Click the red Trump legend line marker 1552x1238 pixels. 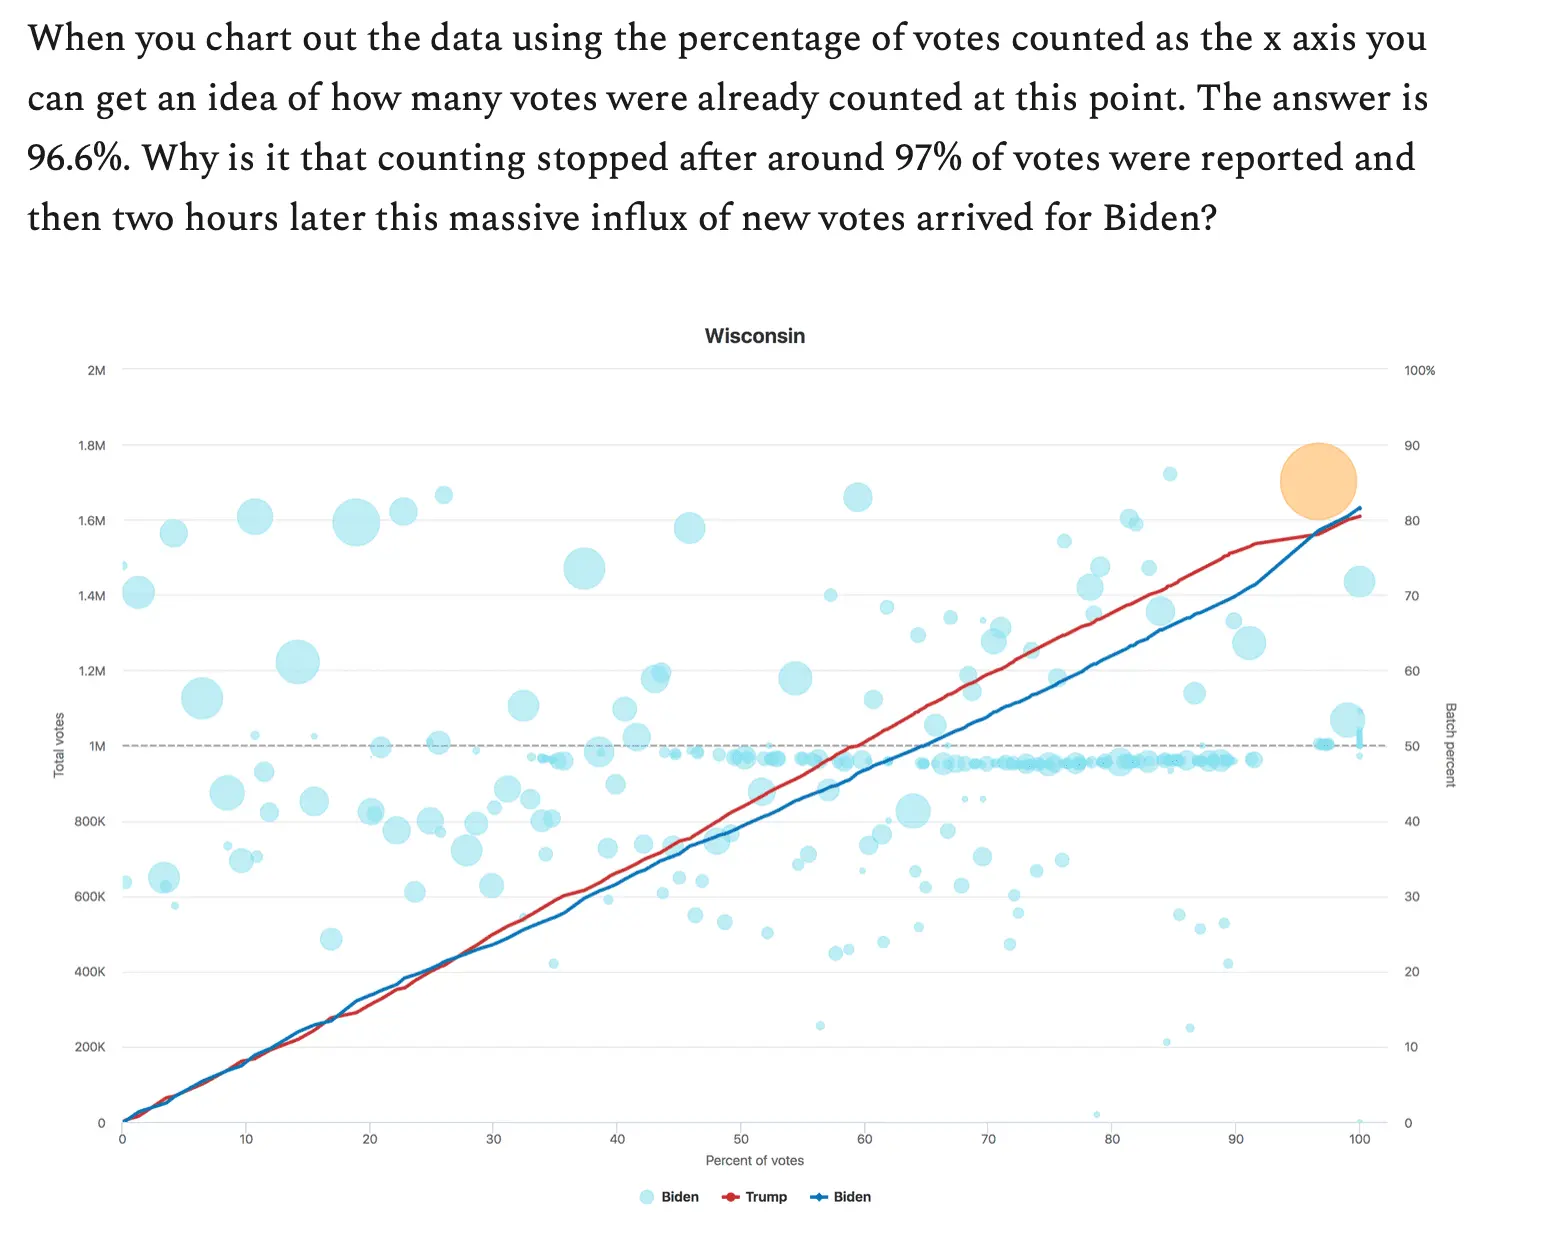tap(730, 1197)
